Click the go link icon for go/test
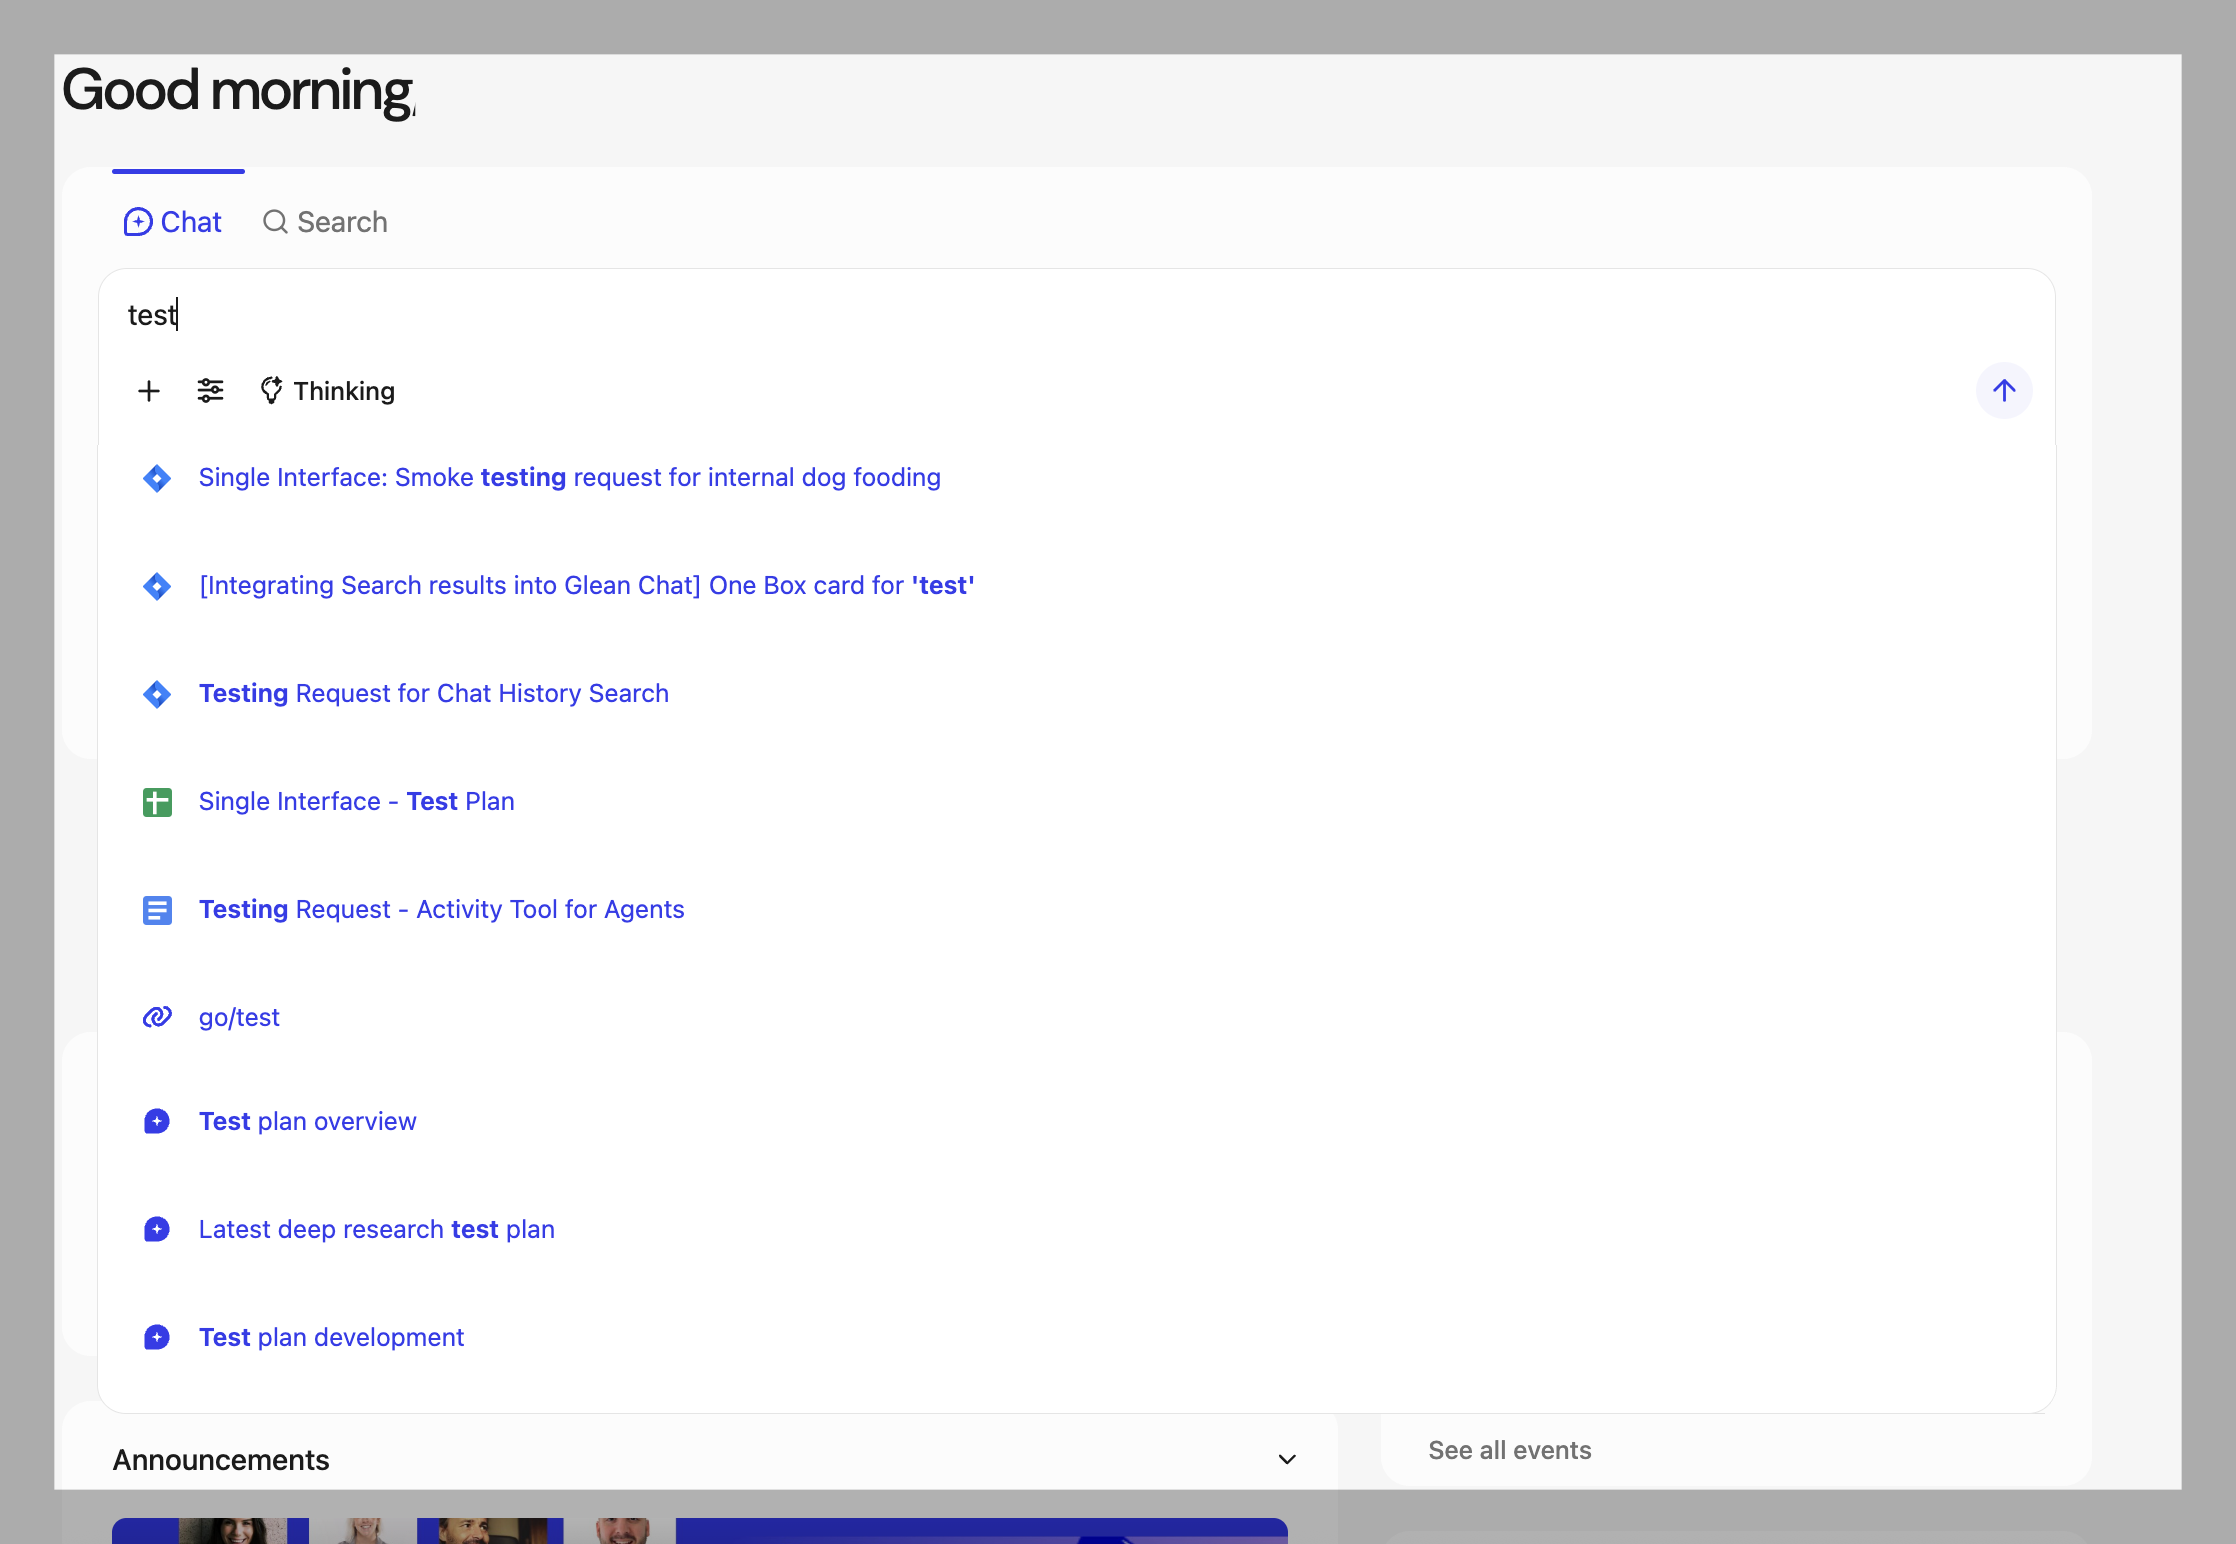2236x1544 pixels. point(157,1018)
